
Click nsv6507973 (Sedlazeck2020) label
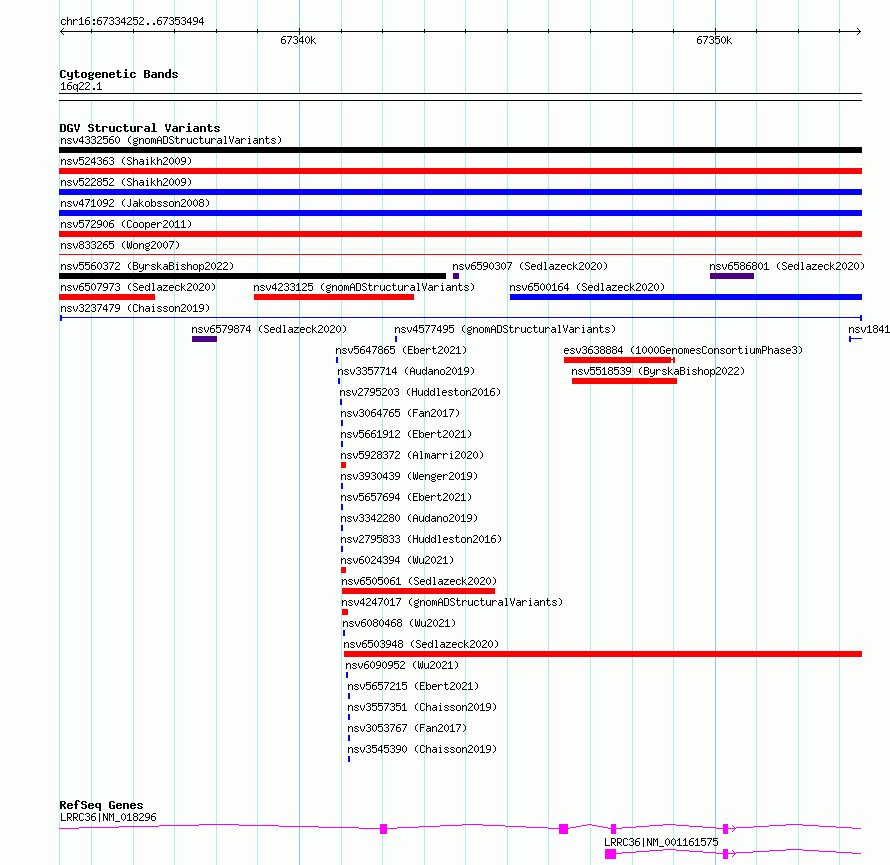pos(138,287)
